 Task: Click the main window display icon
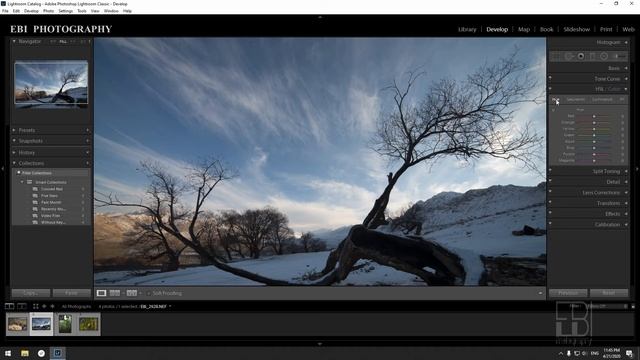(x=9, y=306)
